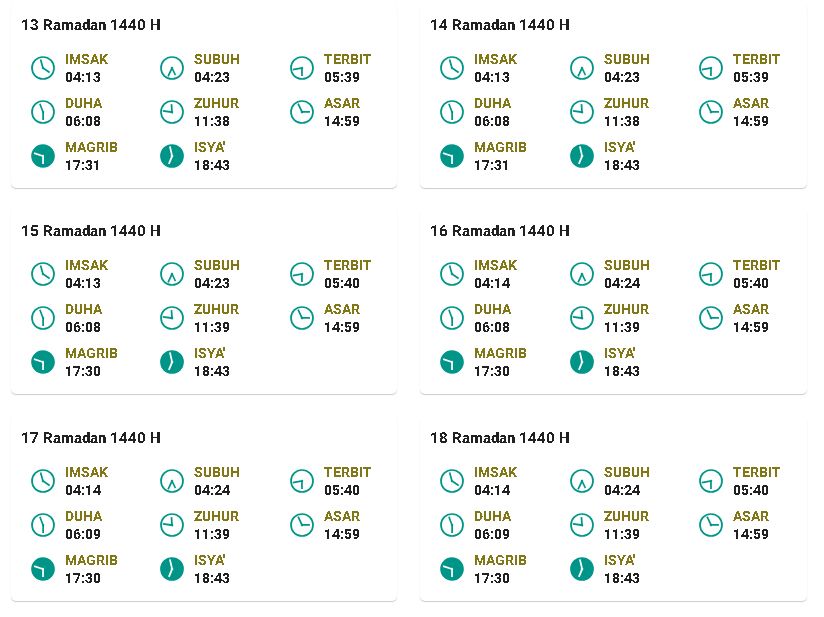Click the SUBUH 04:24 label for 18 Ramadan

pos(626,481)
